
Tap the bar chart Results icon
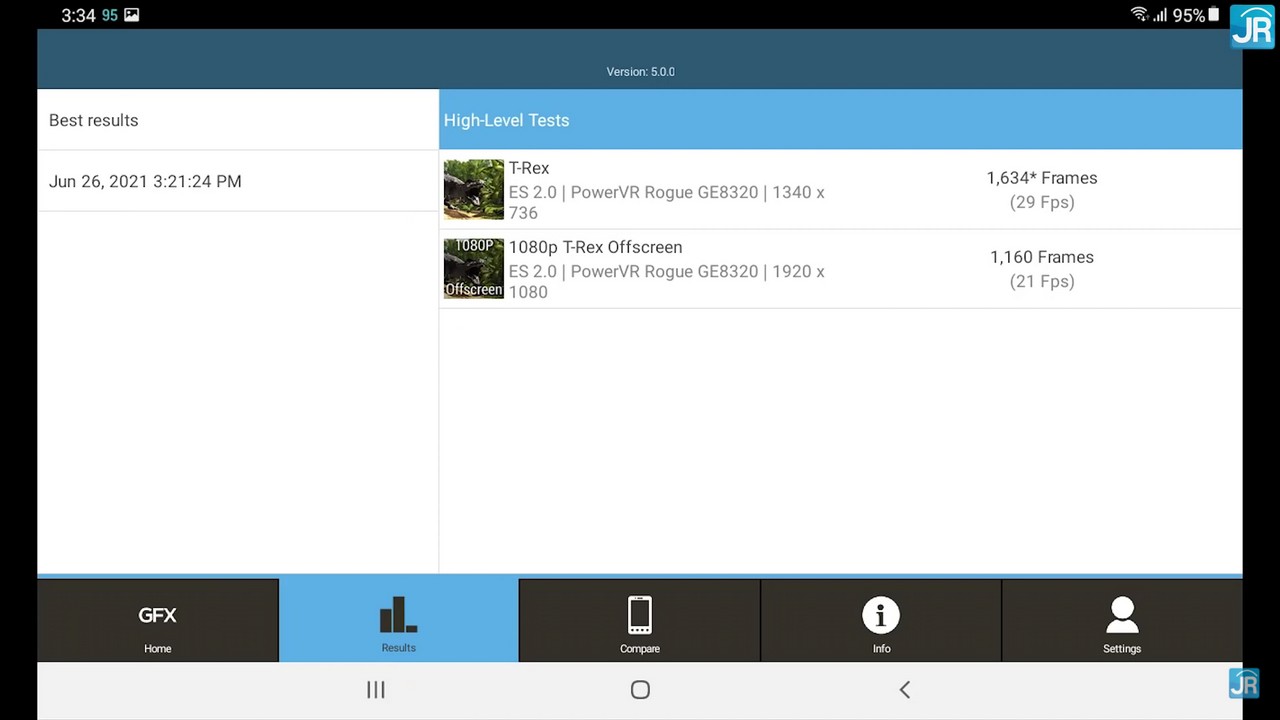398,614
